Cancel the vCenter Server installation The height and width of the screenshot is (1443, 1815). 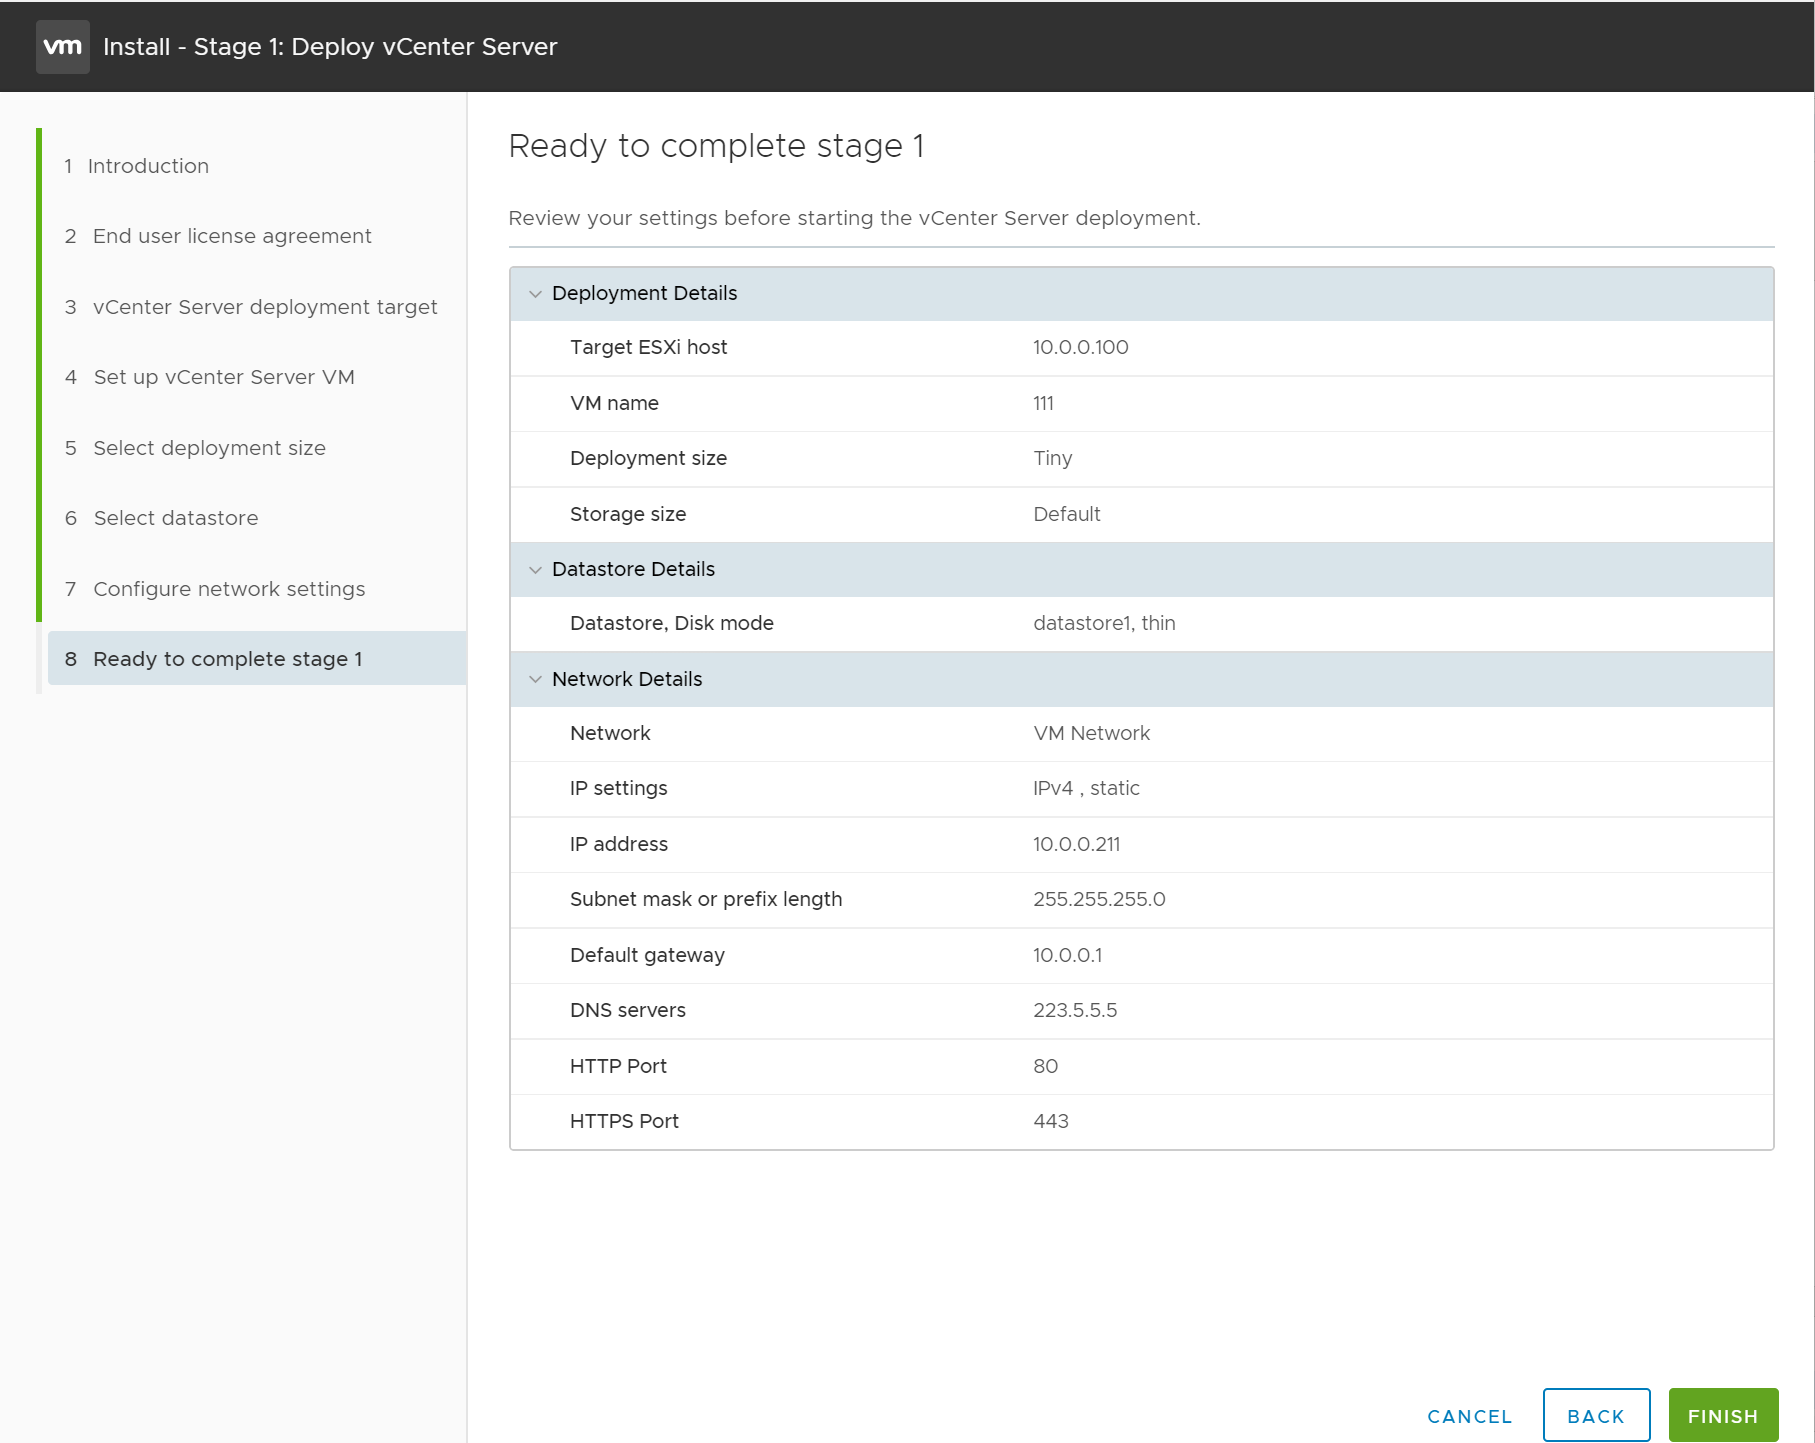tap(1469, 1416)
